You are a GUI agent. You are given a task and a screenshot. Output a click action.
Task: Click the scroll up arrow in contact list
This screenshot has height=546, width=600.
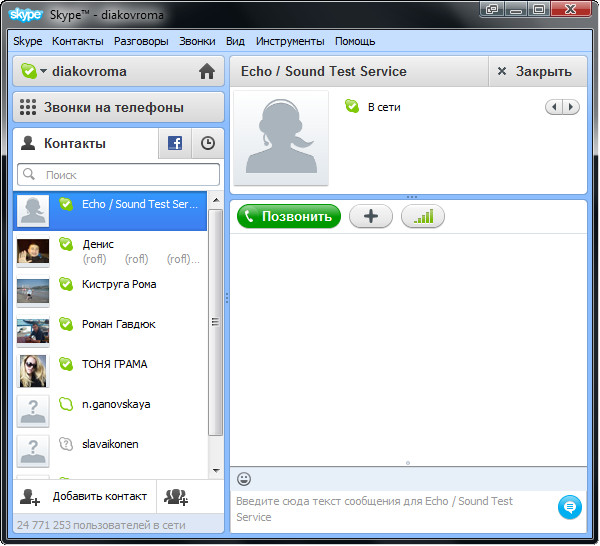[216, 200]
